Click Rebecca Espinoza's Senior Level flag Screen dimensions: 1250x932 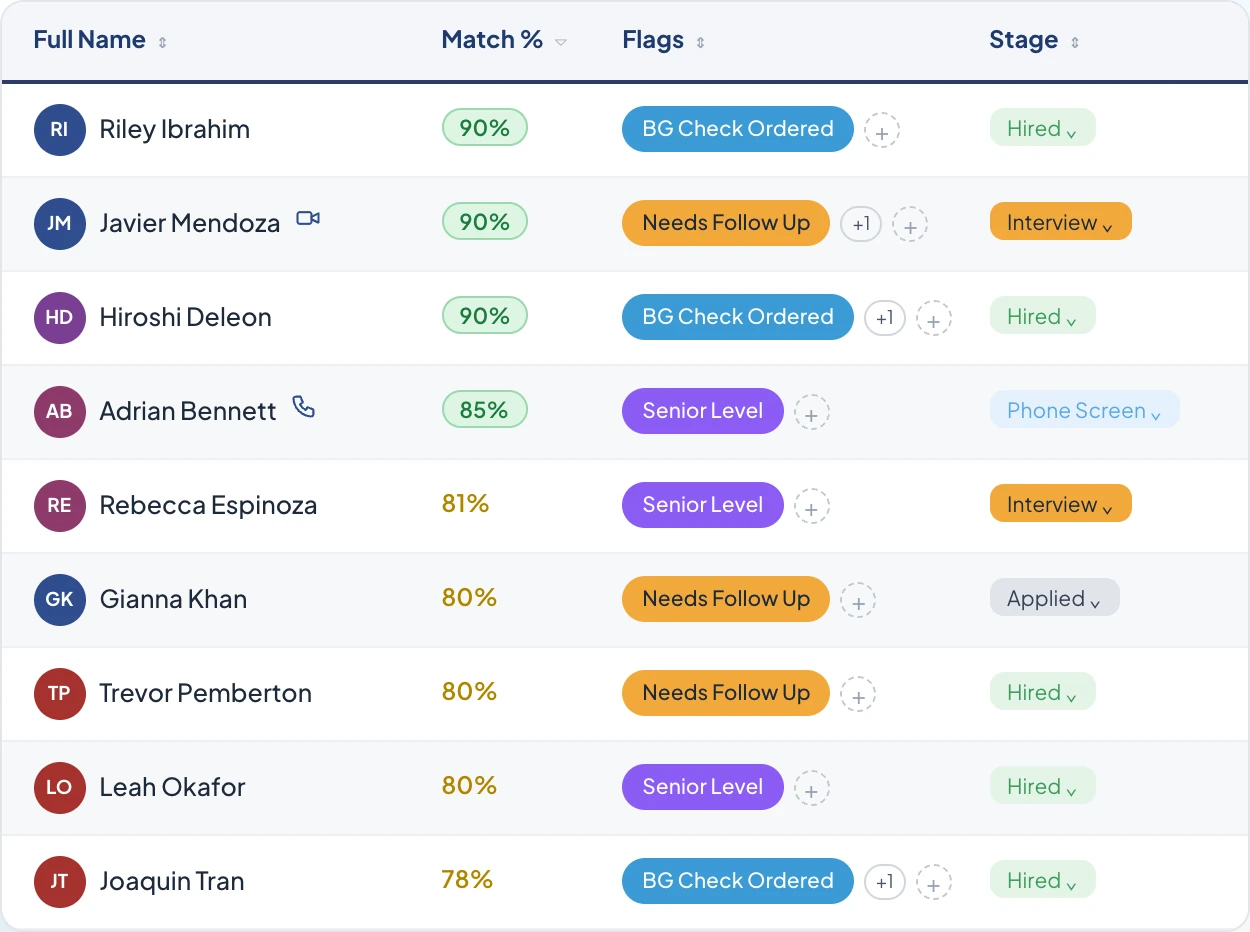click(x=703, y=505)
